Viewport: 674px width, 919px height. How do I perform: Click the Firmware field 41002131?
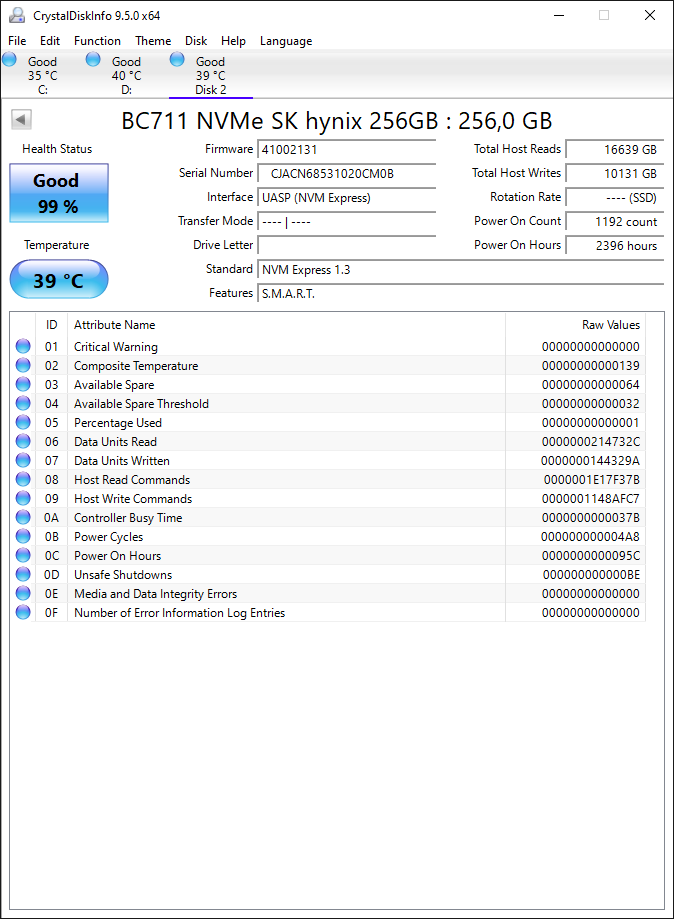click(347, 149)
